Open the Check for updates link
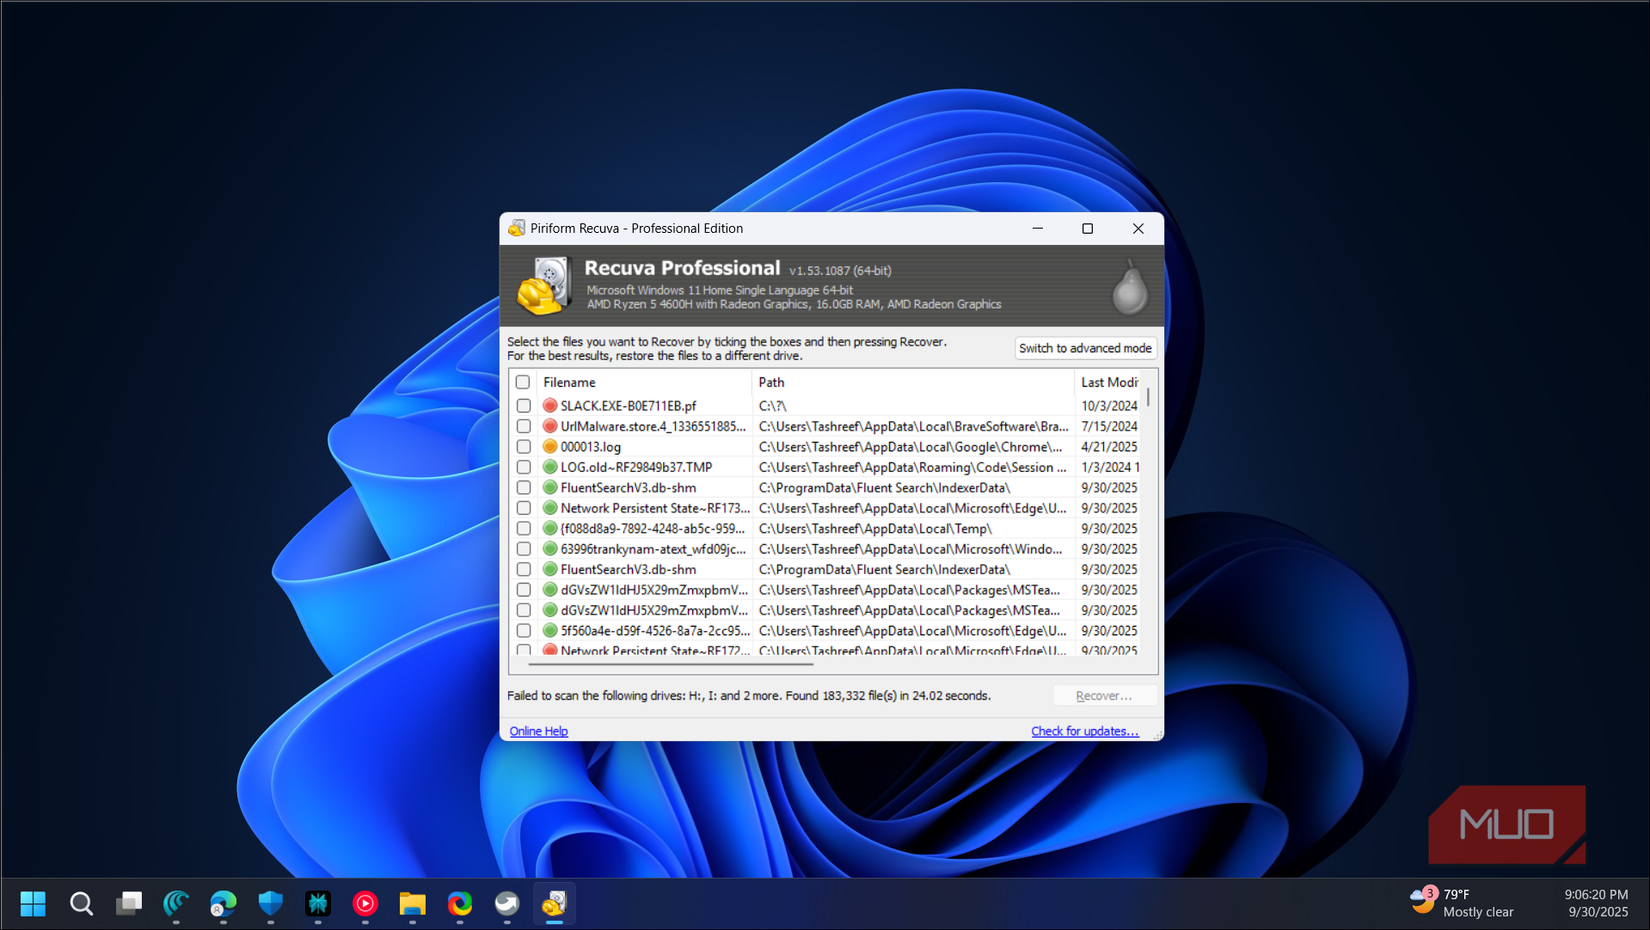Screen dimensions: 1650x930 1085,731
